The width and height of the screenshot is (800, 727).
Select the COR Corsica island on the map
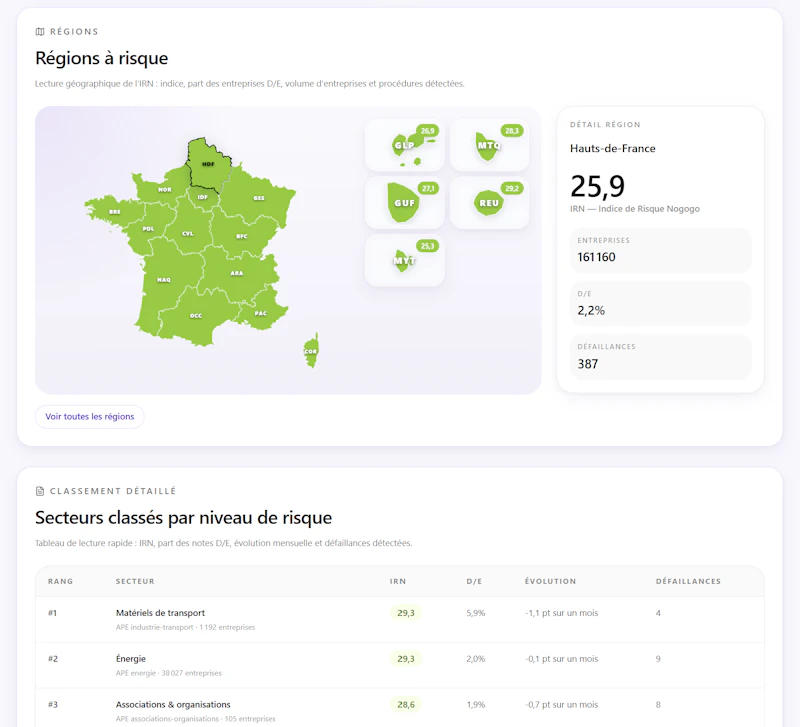coord(311,351)
